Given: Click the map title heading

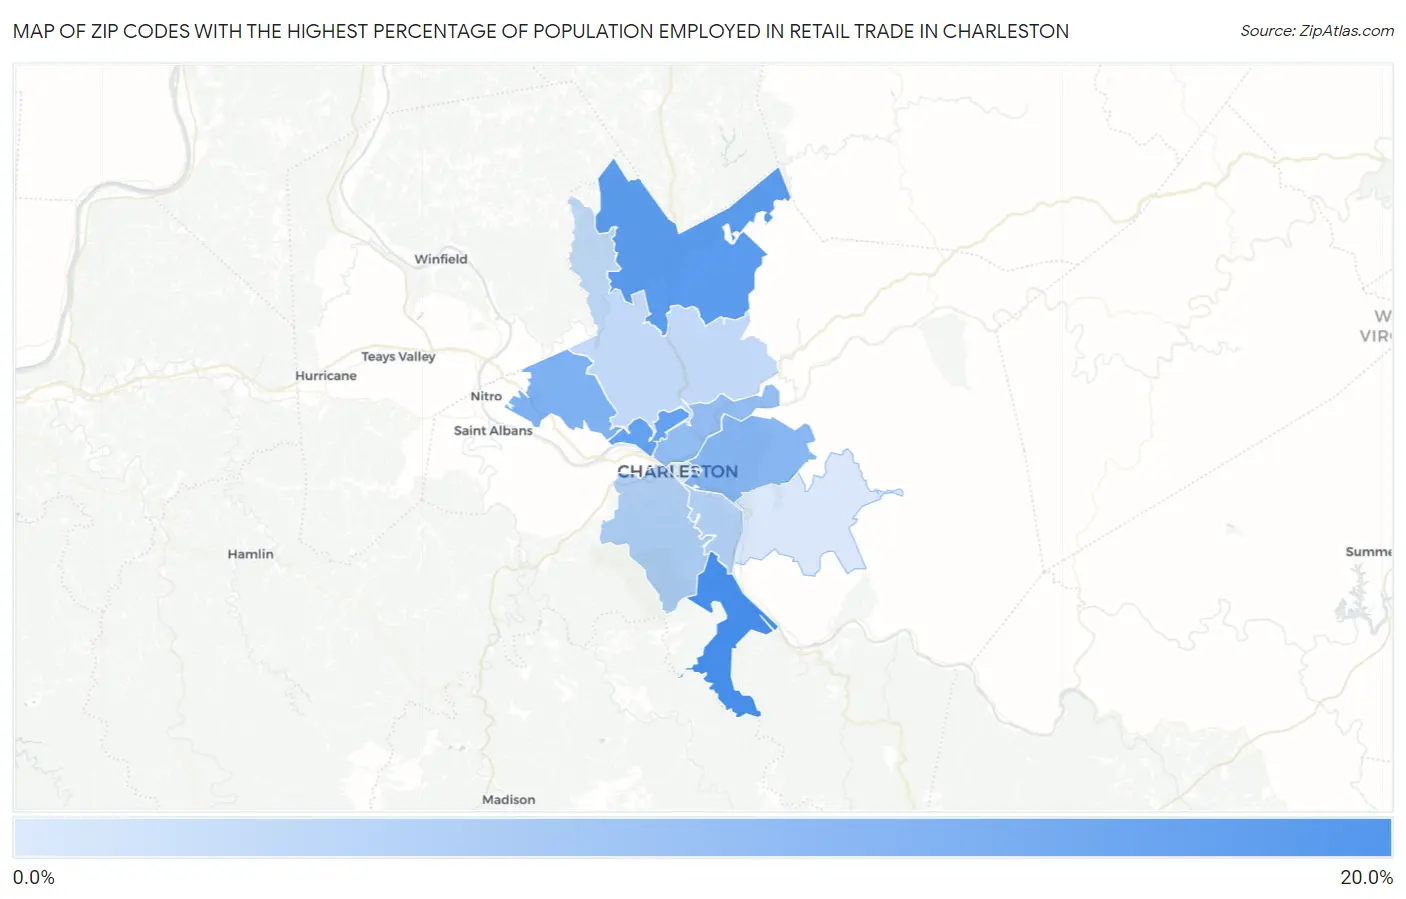Looking at the screenshot, I should pos(541,31).
